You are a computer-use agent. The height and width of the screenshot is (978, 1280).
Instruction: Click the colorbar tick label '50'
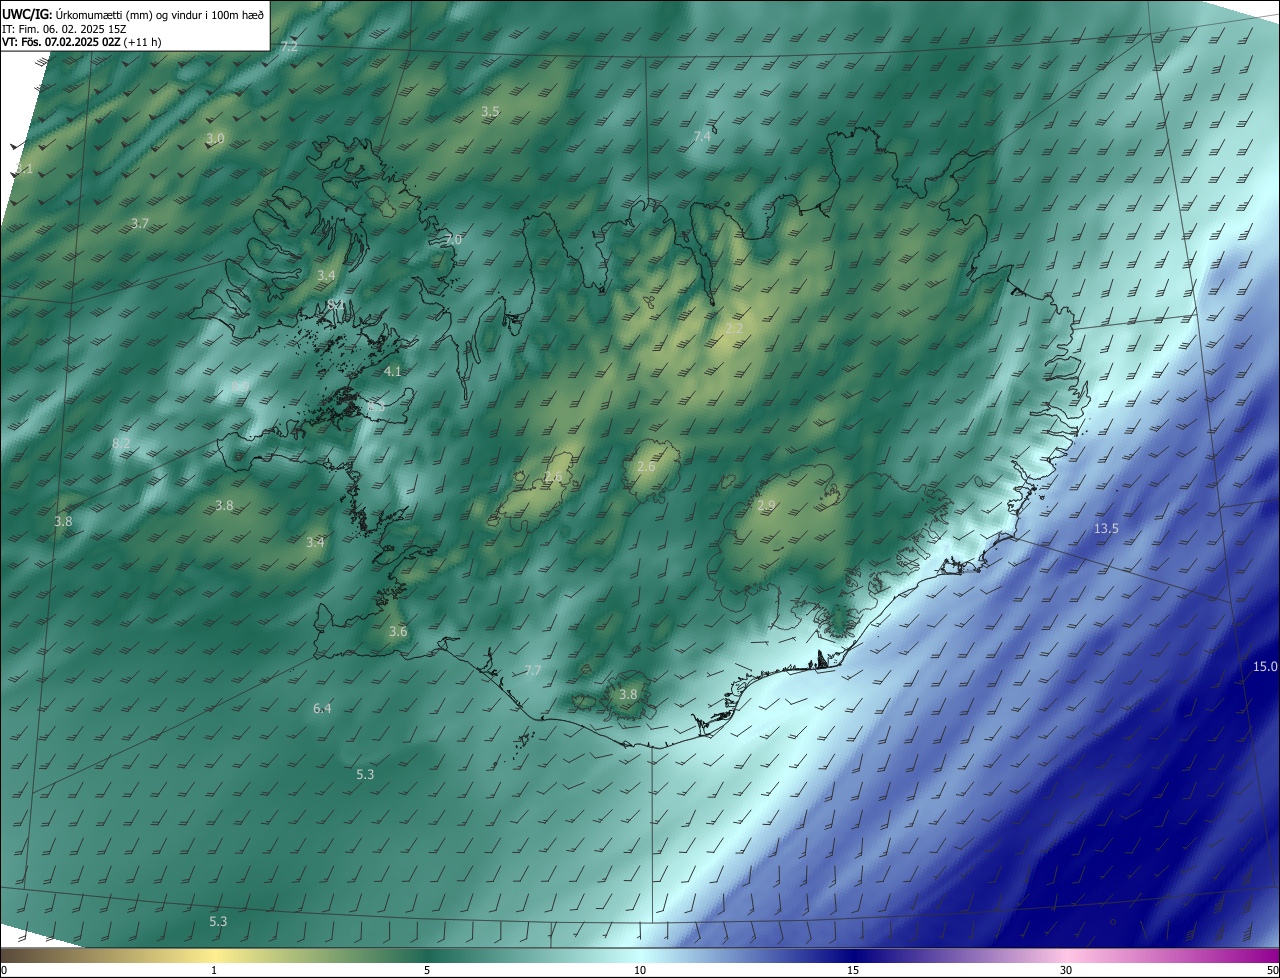(1273, 970)
